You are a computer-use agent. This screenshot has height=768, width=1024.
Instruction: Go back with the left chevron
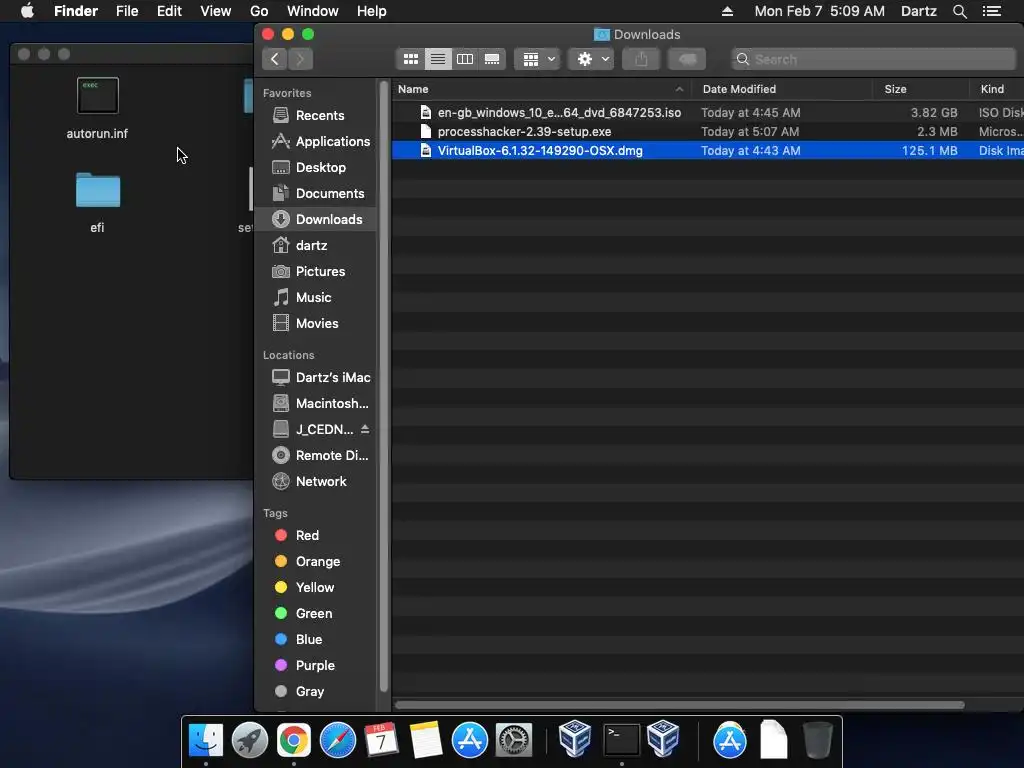point(275,59)
